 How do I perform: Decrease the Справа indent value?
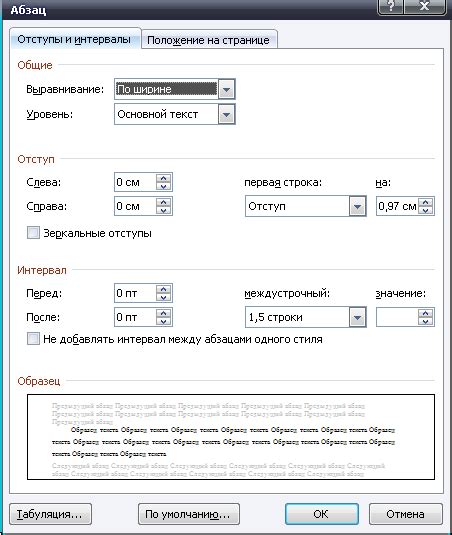[164, 210]
